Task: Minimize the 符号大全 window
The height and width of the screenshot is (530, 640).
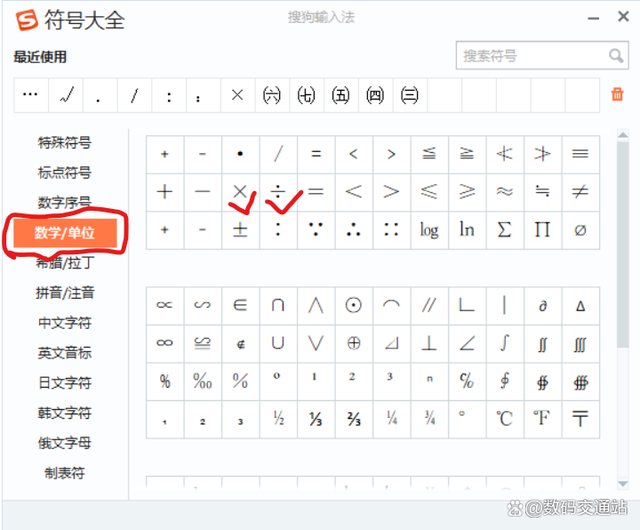Action: pyautogui.click(x=593, y=18)
